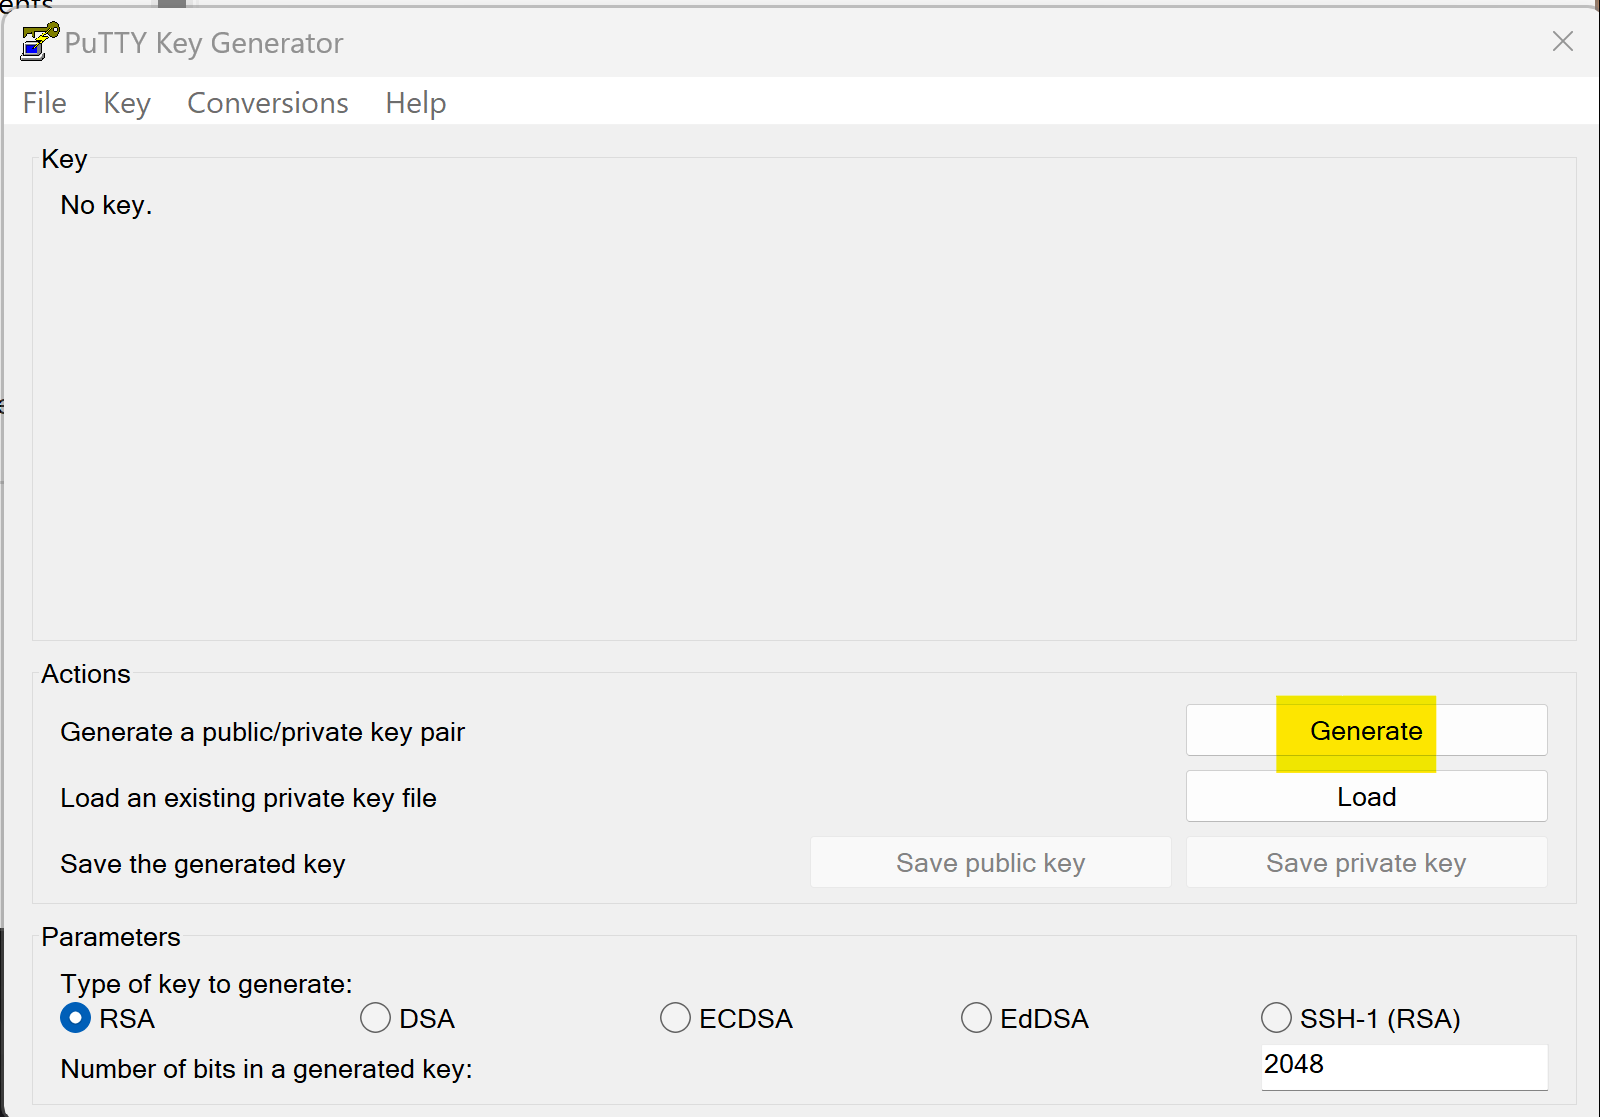The width and height of the screenshot is (1600, 1117).
Task: Open the Help menu
Action: click(x=416, y=103)
